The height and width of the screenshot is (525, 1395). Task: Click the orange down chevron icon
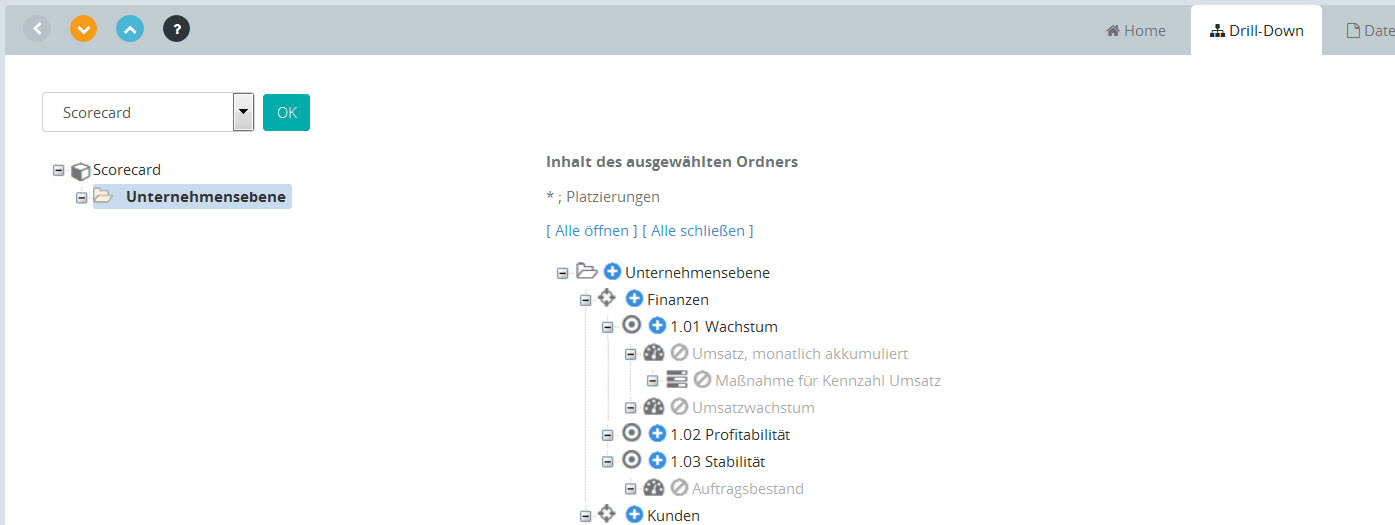coord(84,29)
